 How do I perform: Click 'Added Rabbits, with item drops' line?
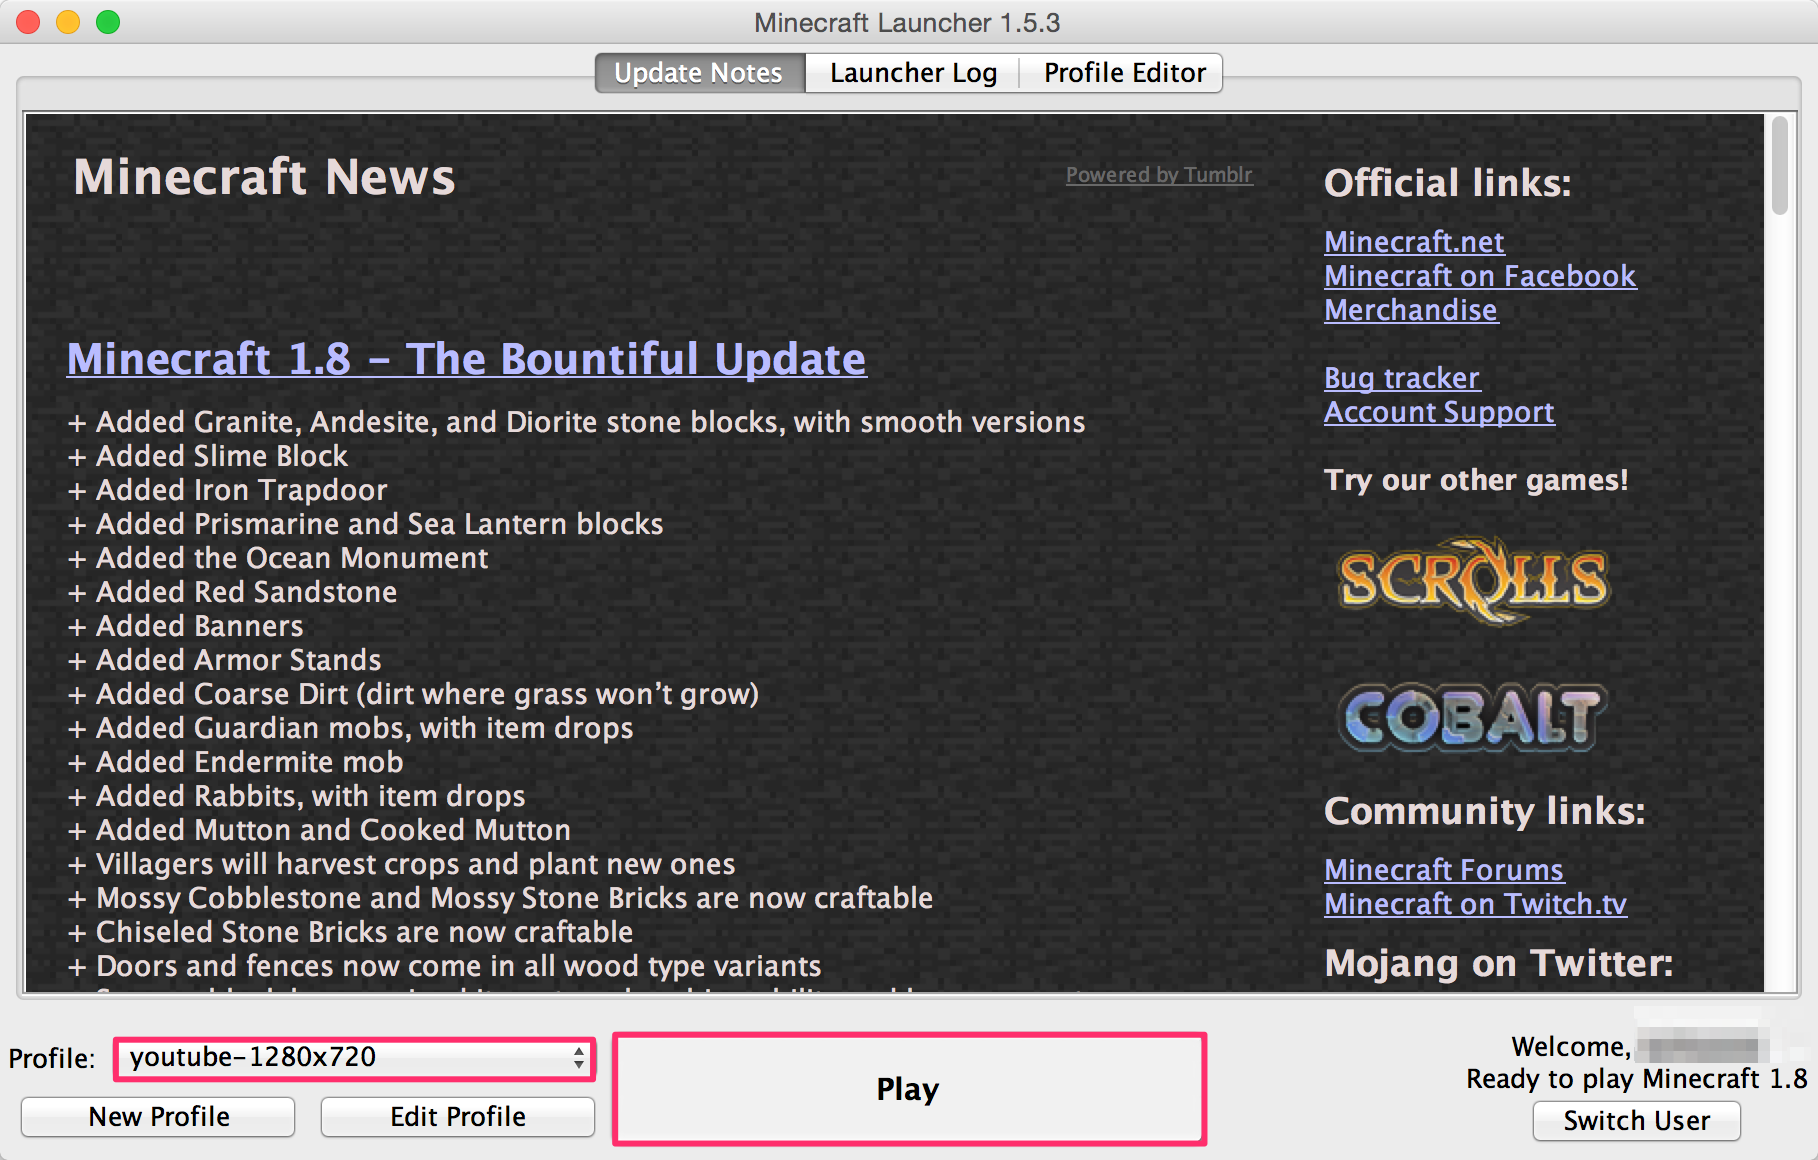[297, 796]
